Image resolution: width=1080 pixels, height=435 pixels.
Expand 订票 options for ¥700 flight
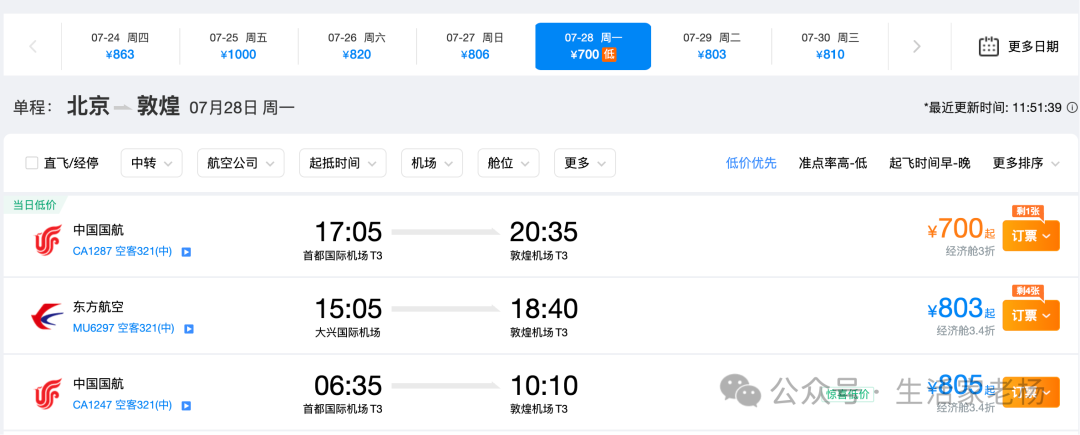coord(1030,235)
